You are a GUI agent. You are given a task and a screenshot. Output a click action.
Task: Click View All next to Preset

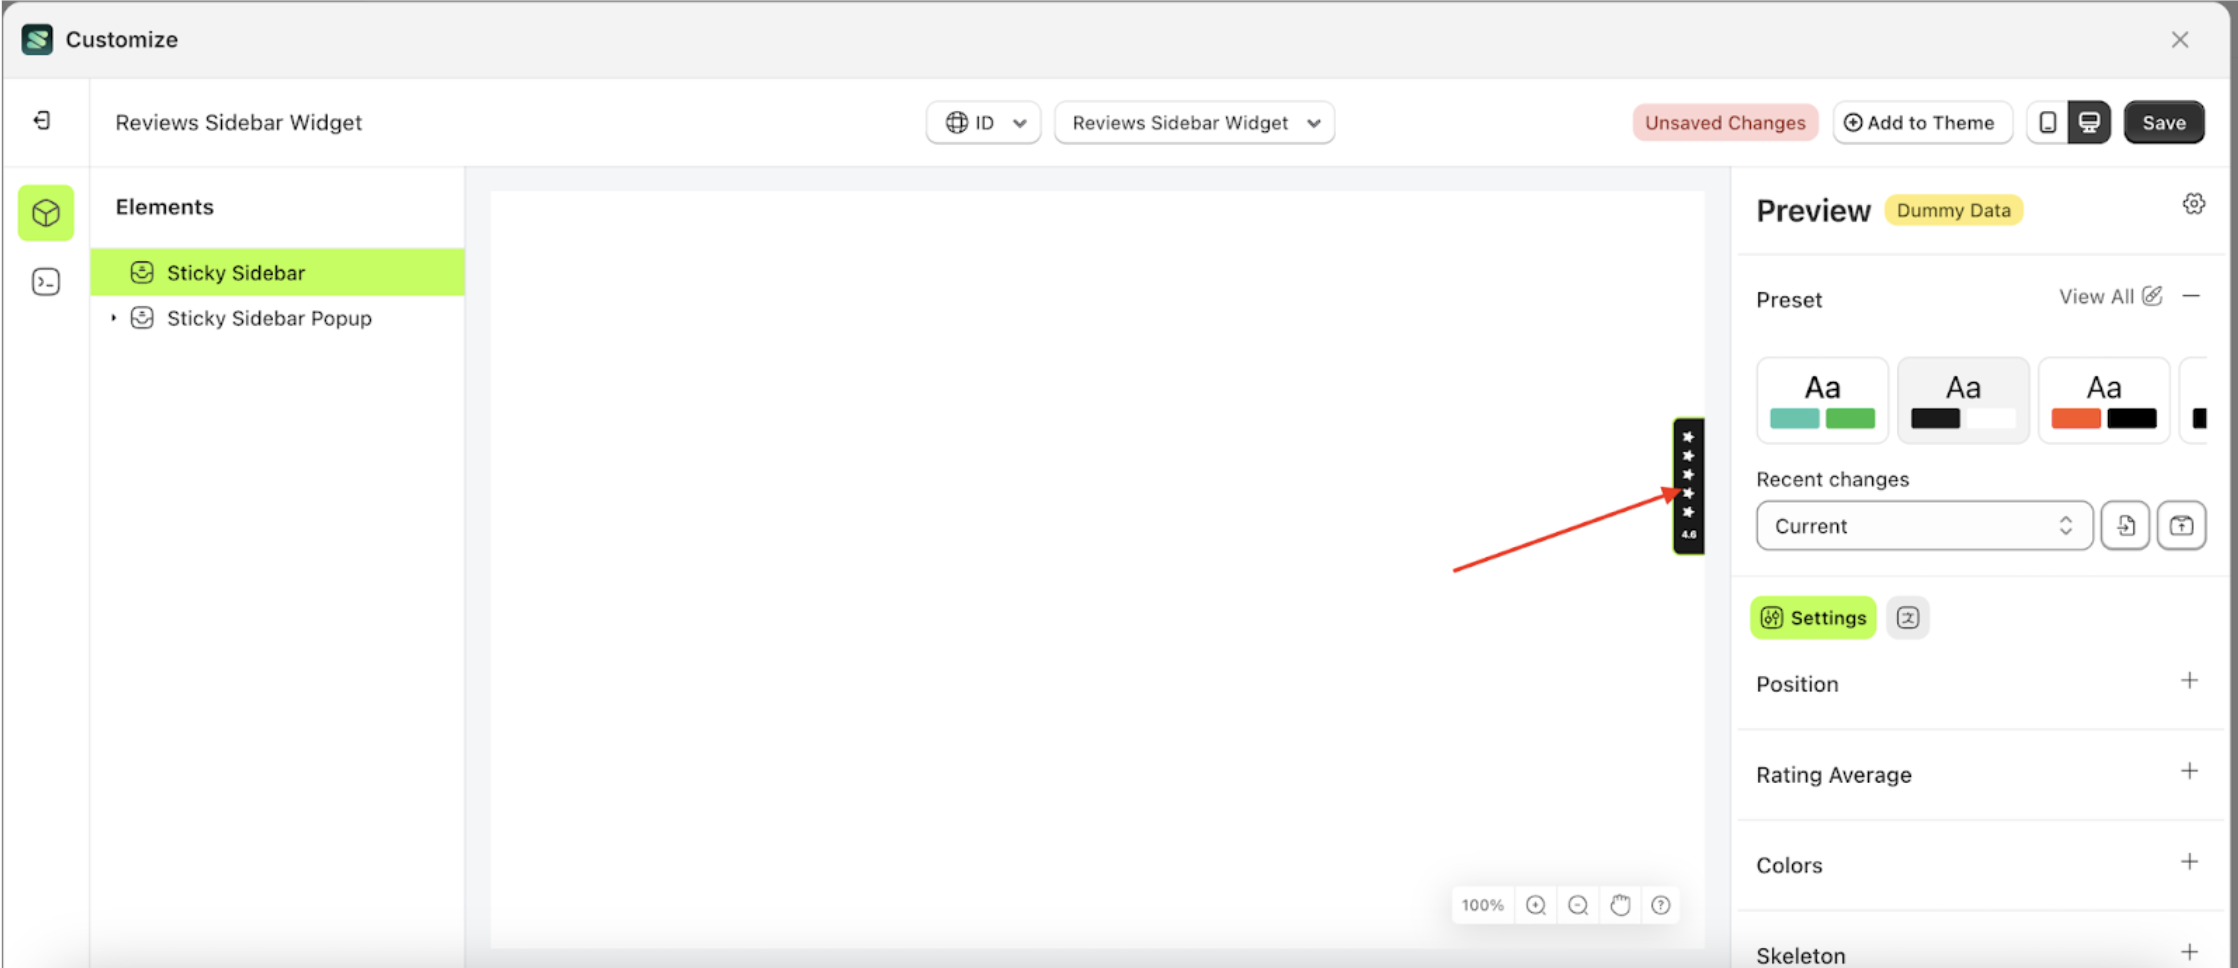[2097, 296]
